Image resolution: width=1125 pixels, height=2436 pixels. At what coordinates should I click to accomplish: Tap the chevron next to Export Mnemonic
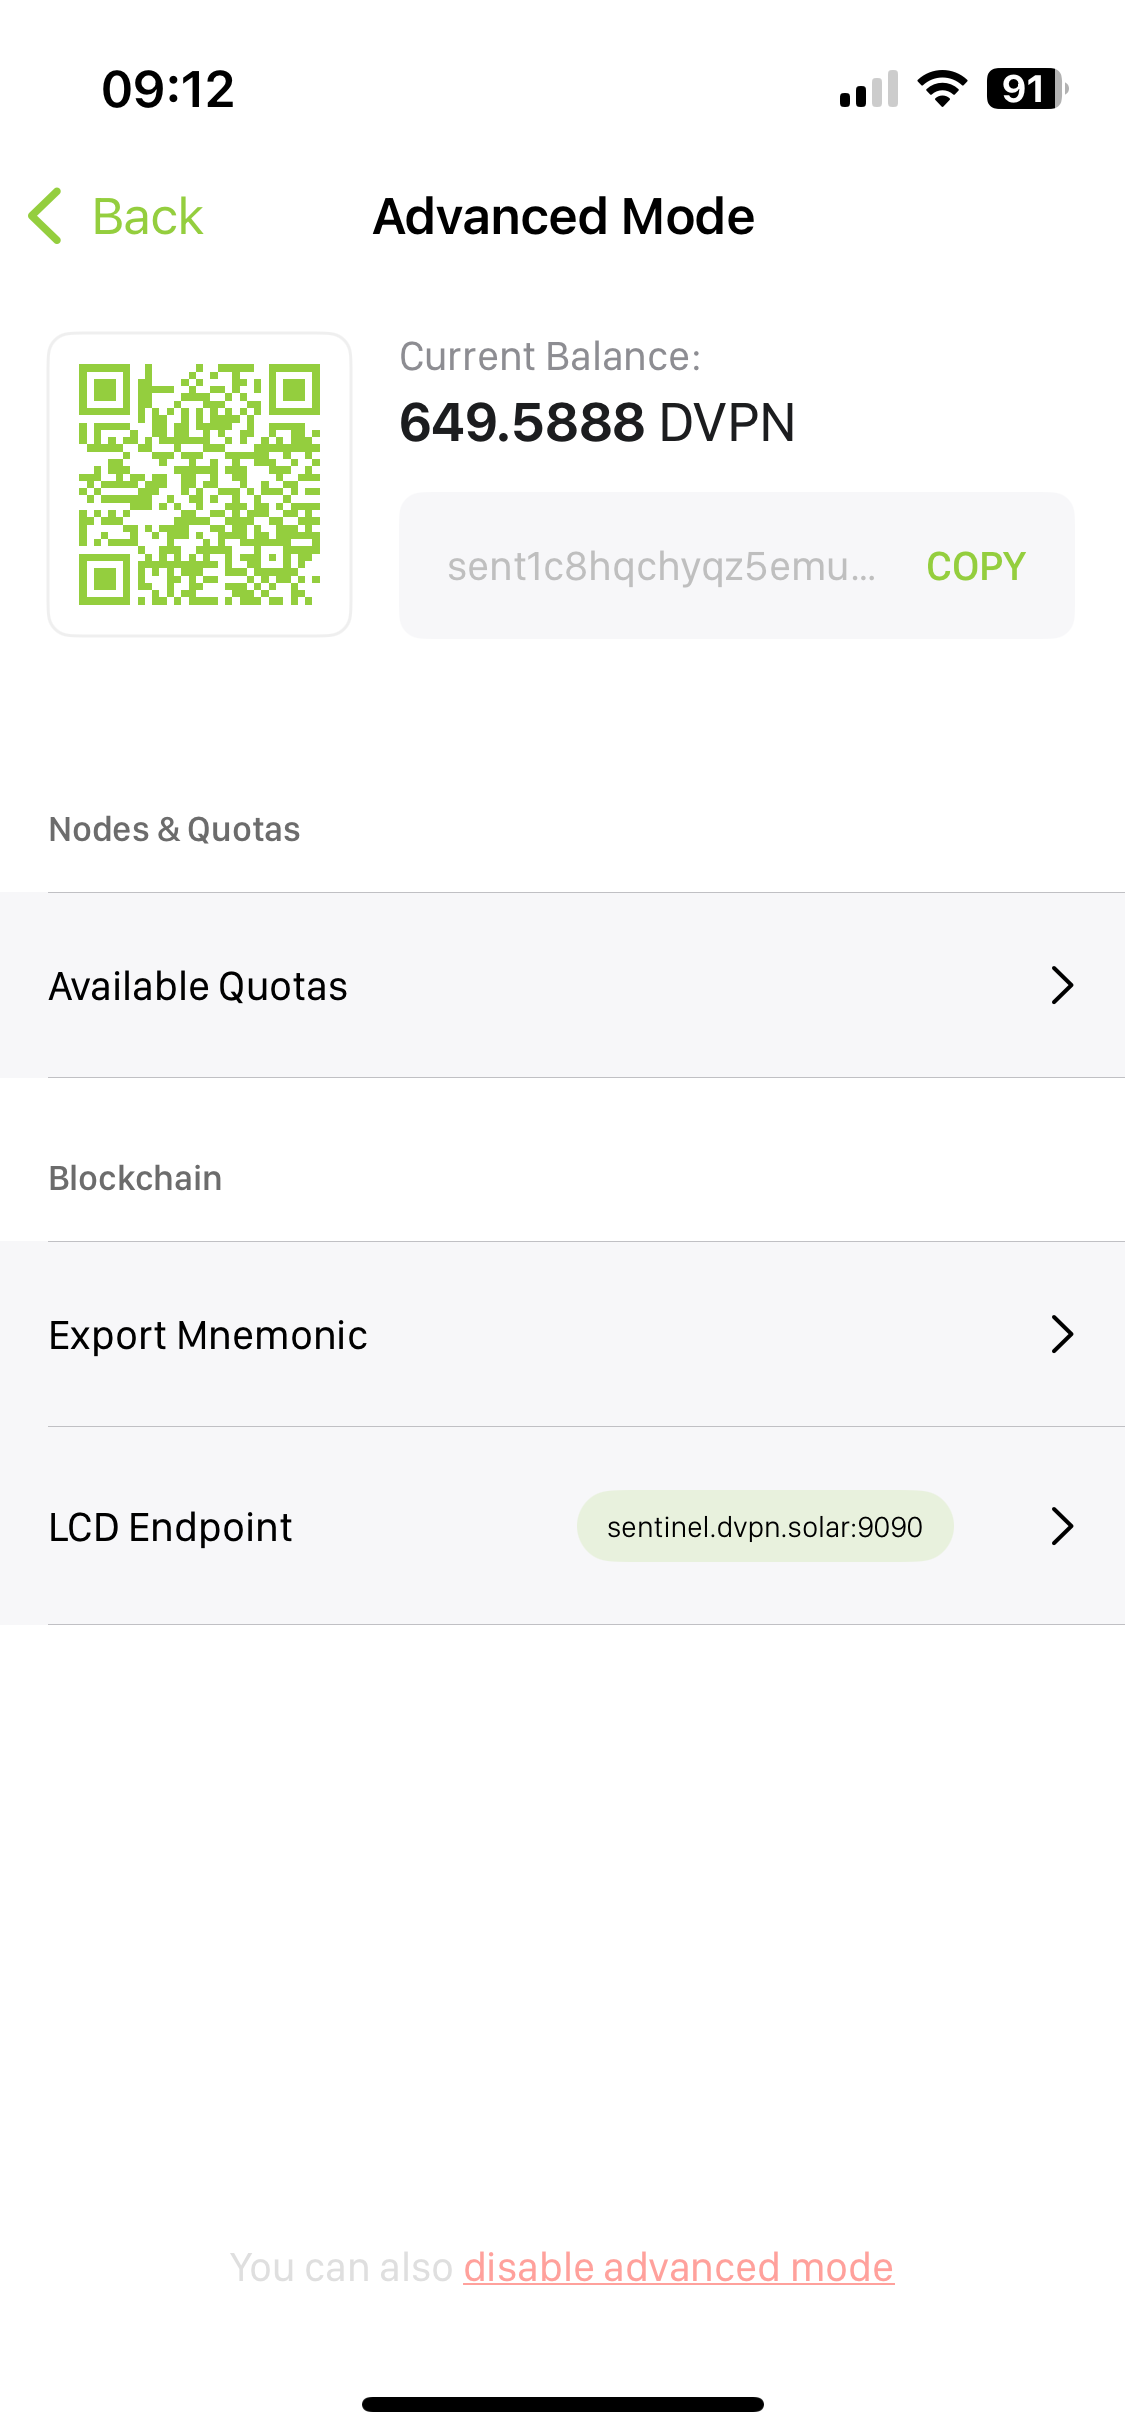1062,1335
